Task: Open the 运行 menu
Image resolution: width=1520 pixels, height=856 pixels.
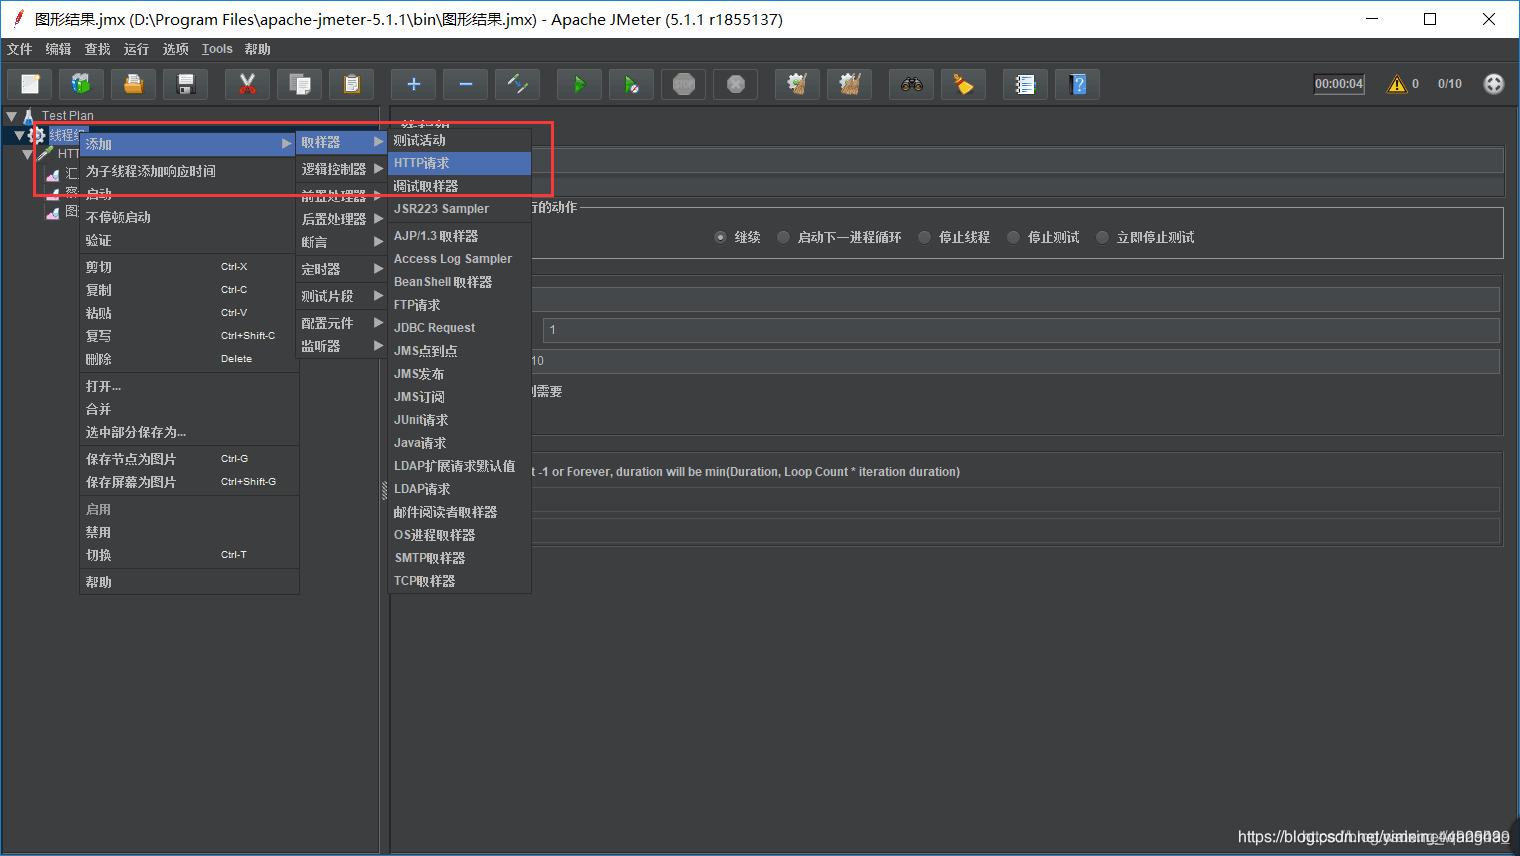Action: tap(136, 49)
